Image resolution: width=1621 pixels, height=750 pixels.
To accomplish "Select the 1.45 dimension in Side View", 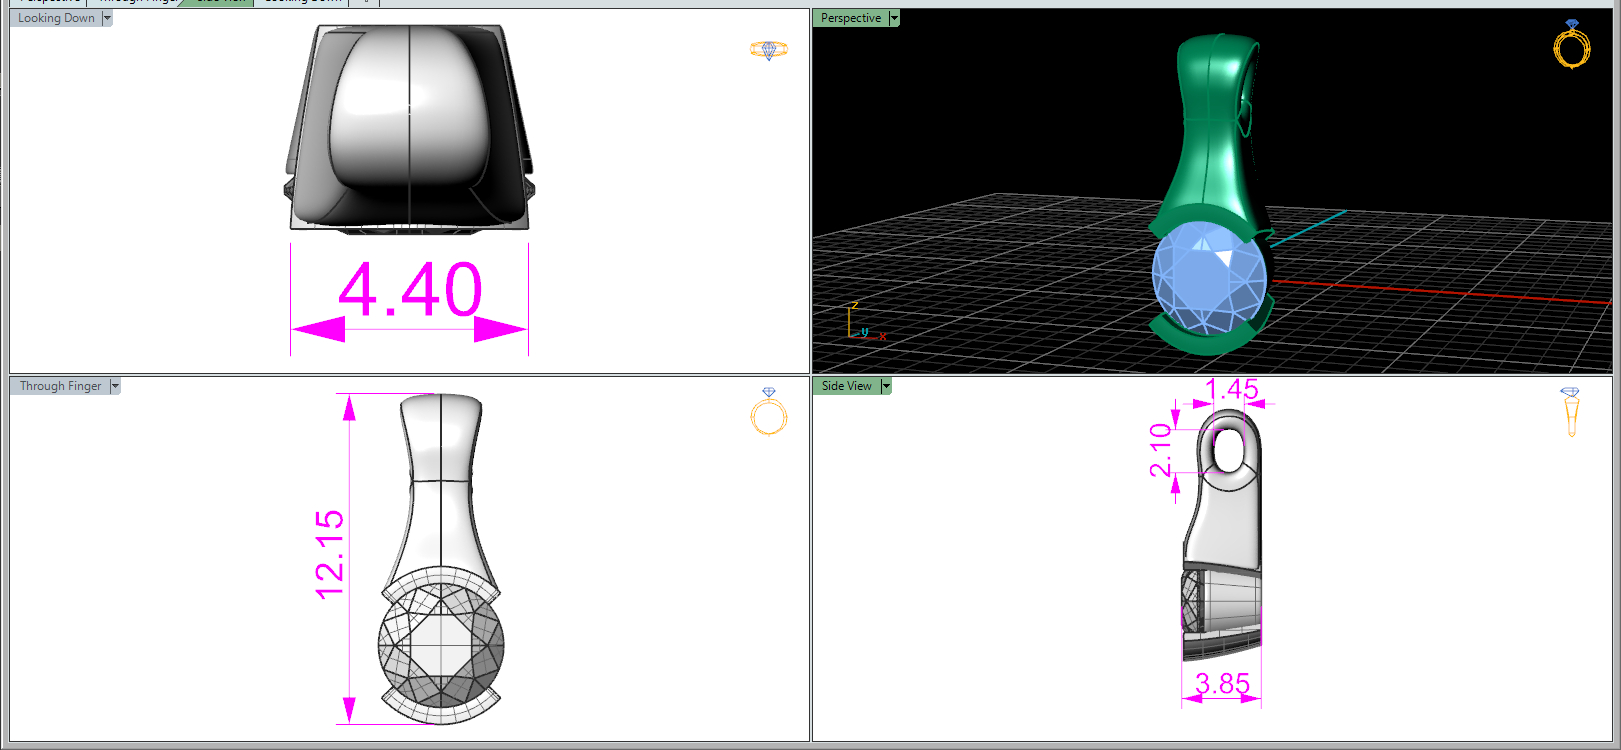I will tap(1231, 389).
